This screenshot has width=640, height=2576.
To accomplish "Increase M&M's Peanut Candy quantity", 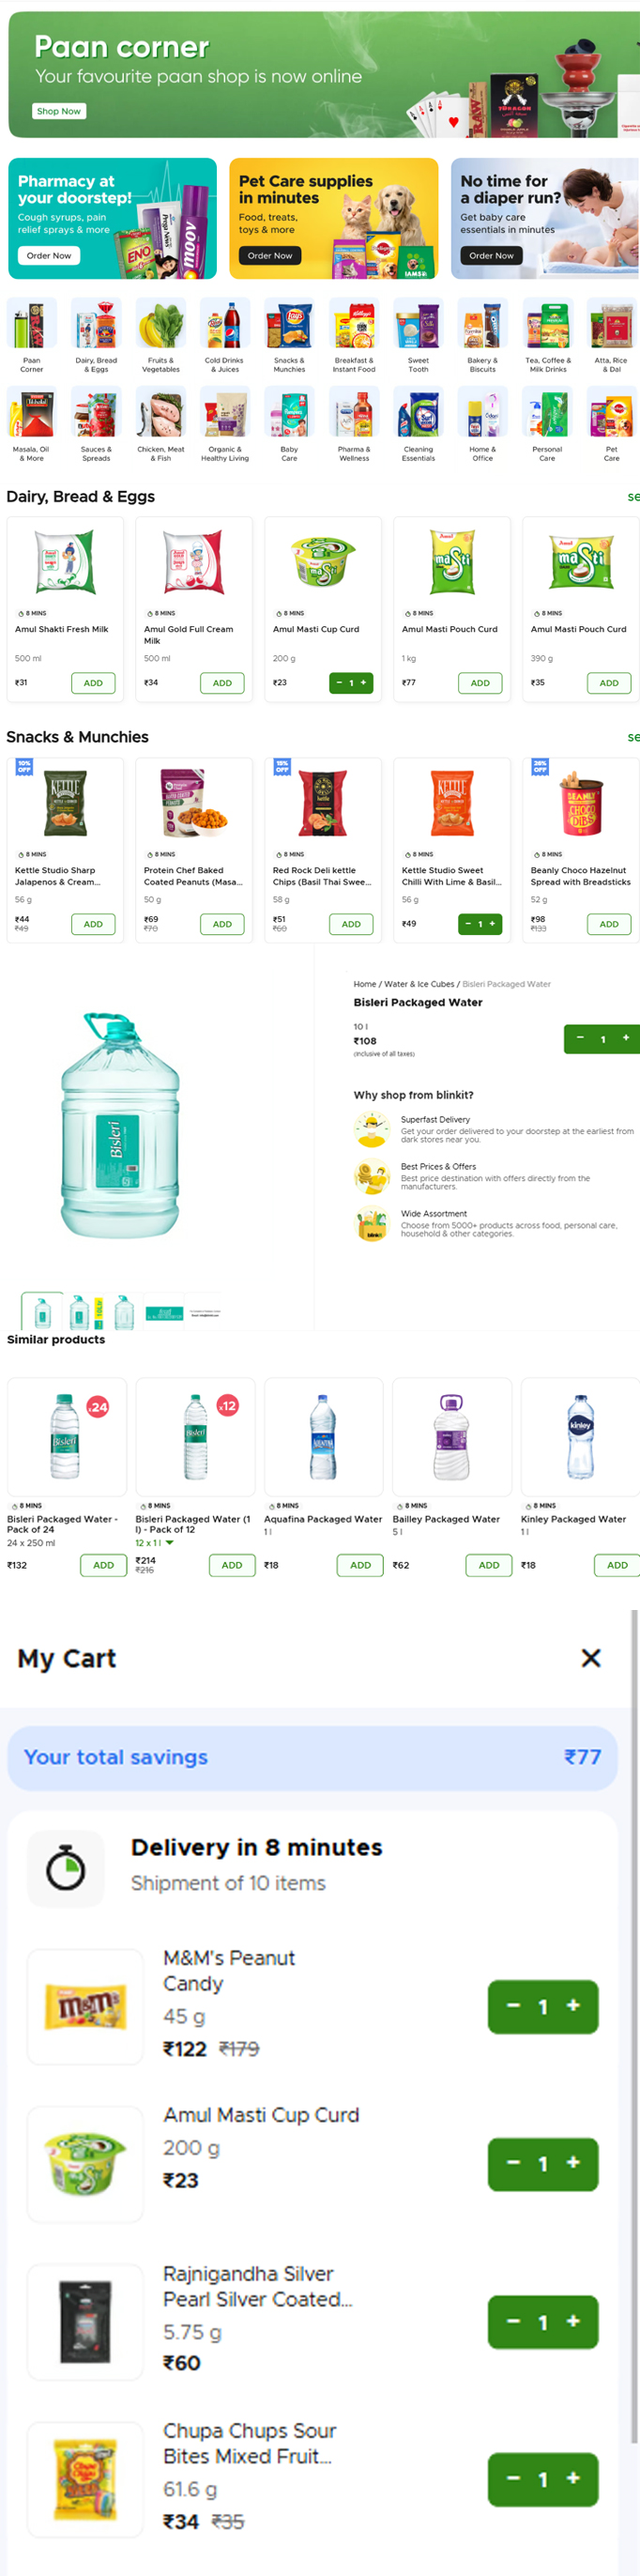I will (574, 2005).
